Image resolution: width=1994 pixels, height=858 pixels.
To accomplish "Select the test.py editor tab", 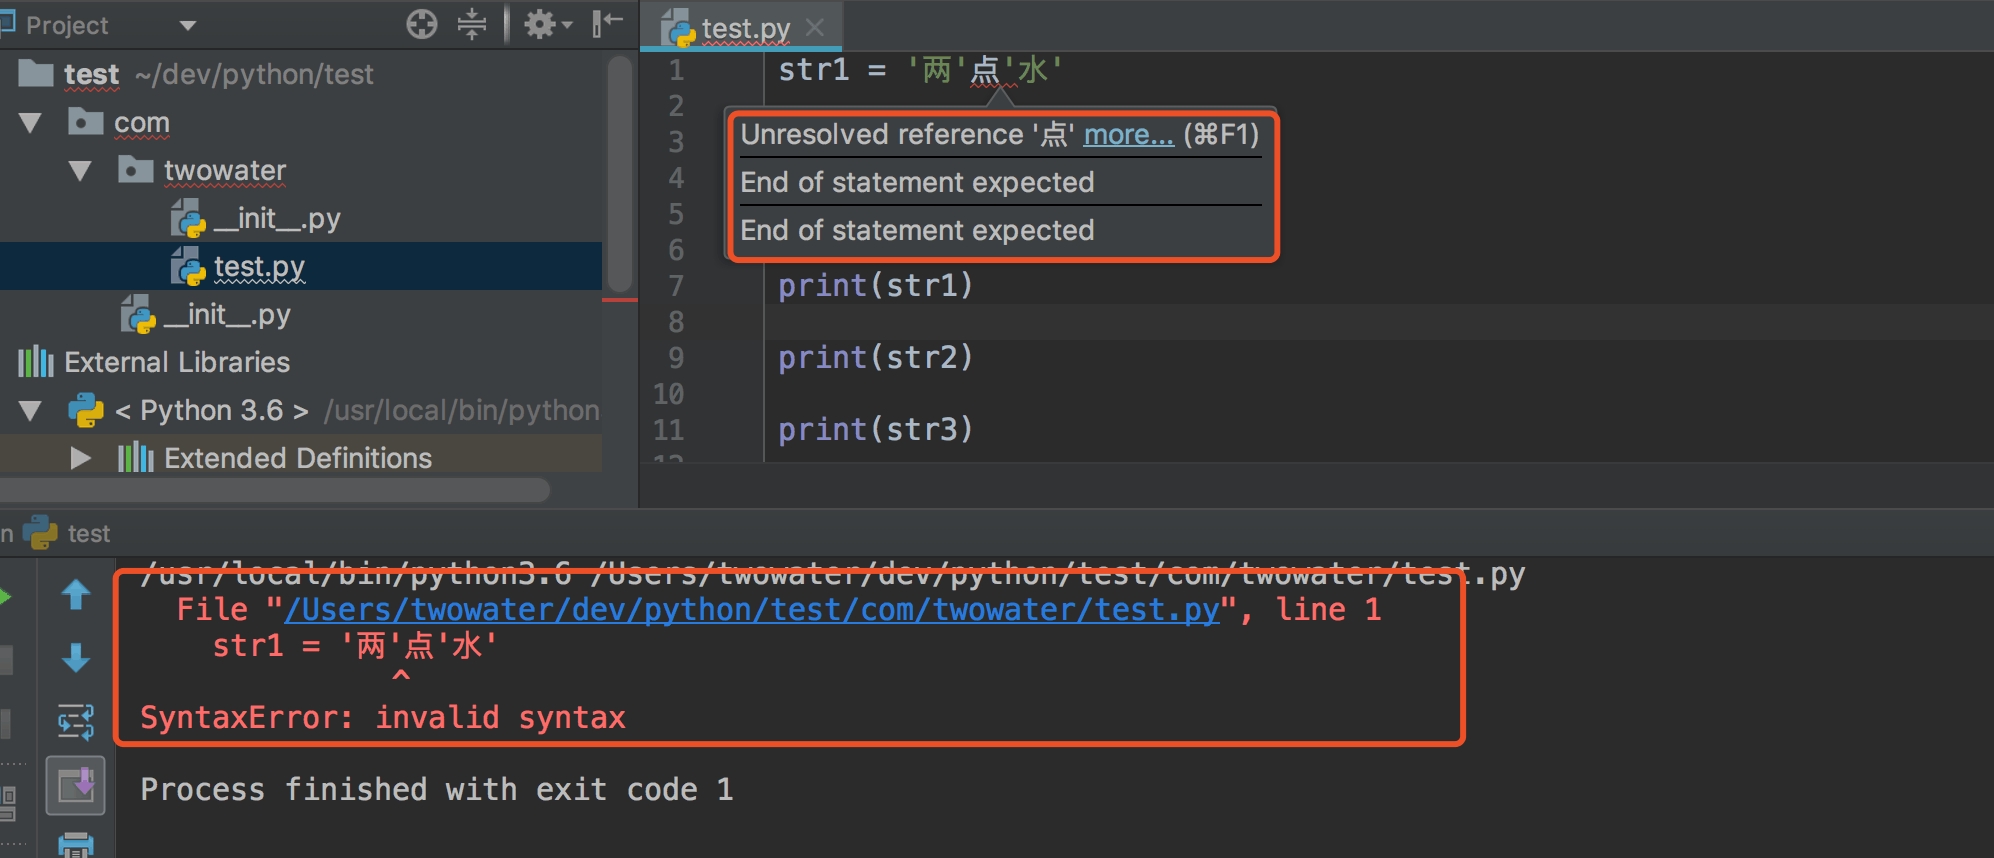I will click(744, 28).
